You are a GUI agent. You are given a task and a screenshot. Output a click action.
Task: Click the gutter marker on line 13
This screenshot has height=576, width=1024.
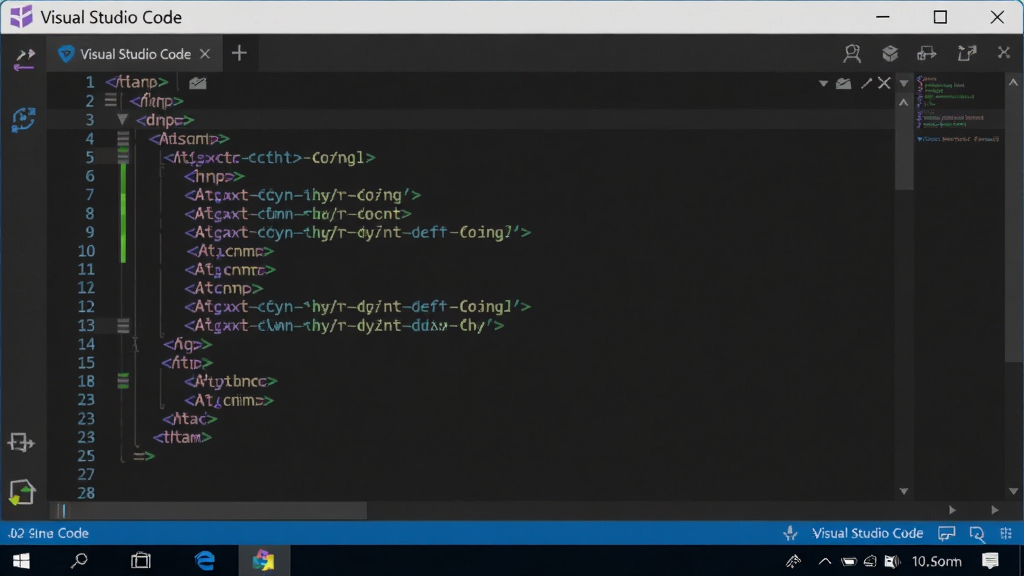[x=123, y=325]
